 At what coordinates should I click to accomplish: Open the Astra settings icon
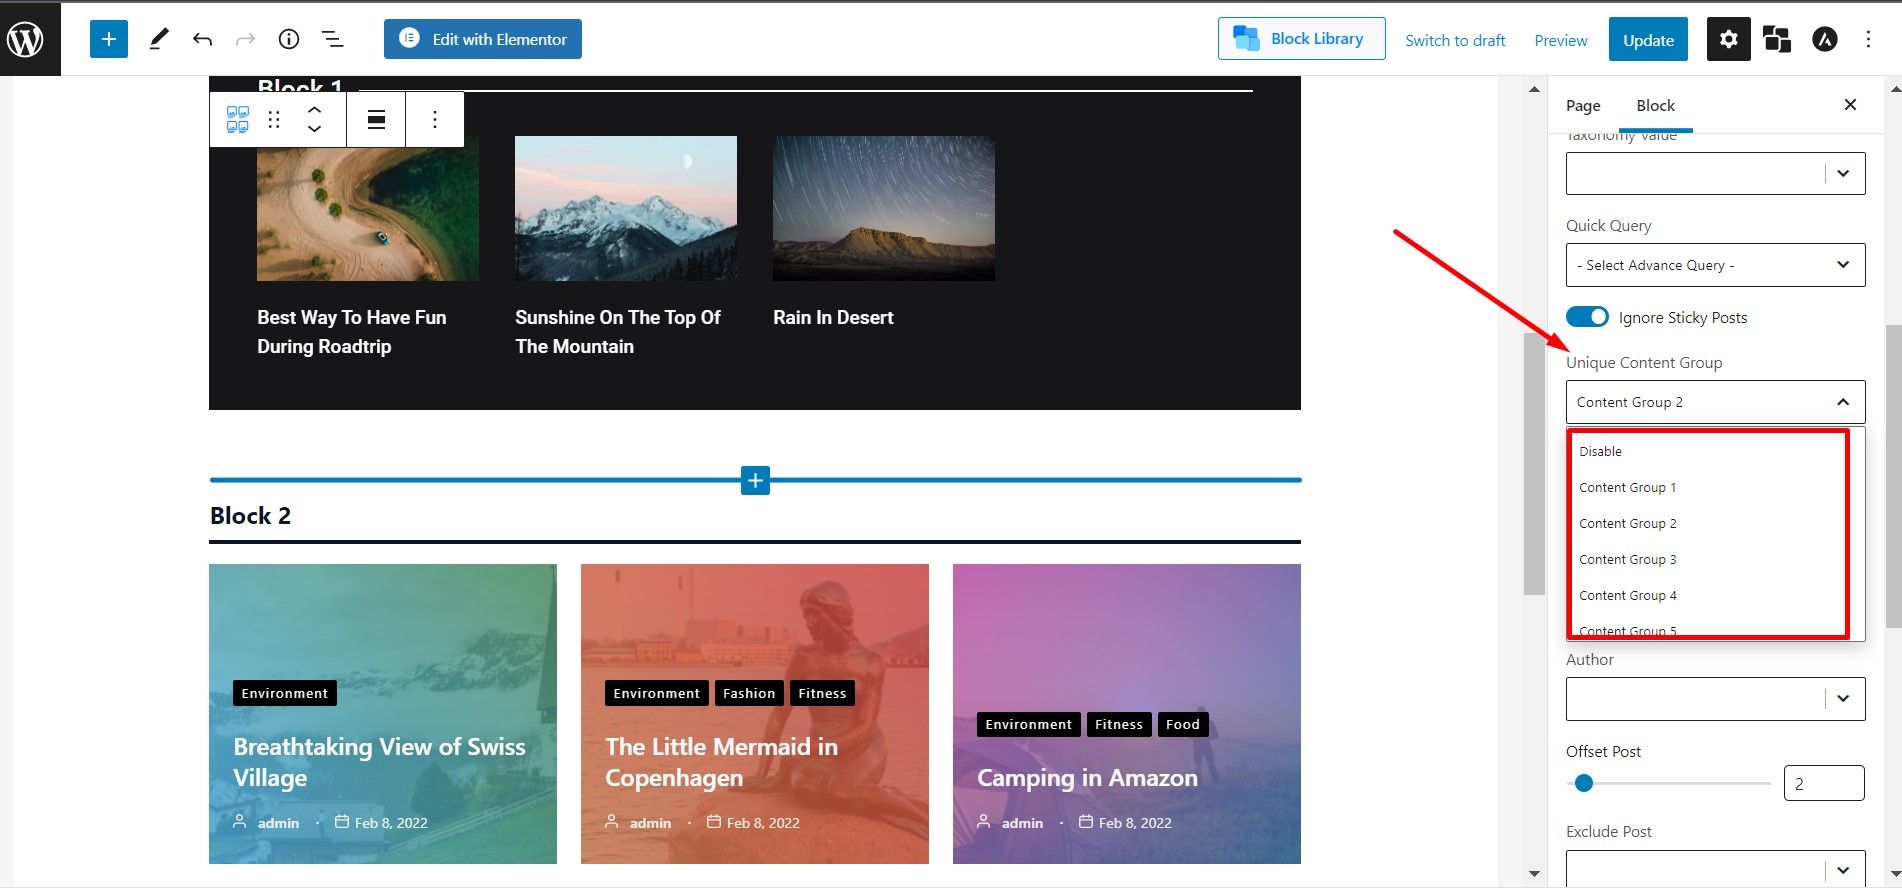click(x=1825, y=40)
